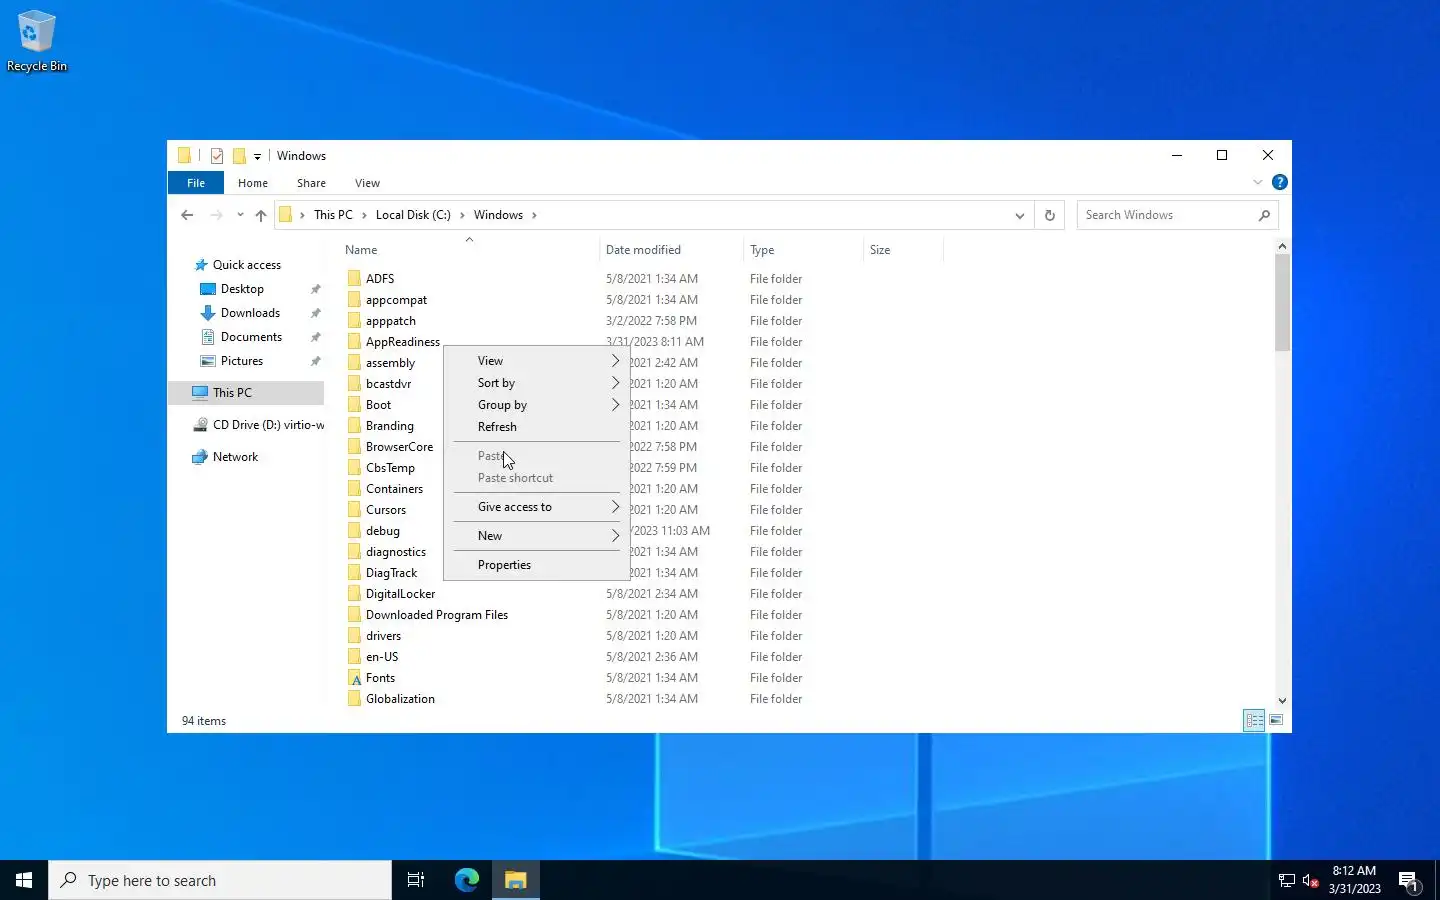Click Group by in the context menu
1440x900 pixels.
(536, 405)
